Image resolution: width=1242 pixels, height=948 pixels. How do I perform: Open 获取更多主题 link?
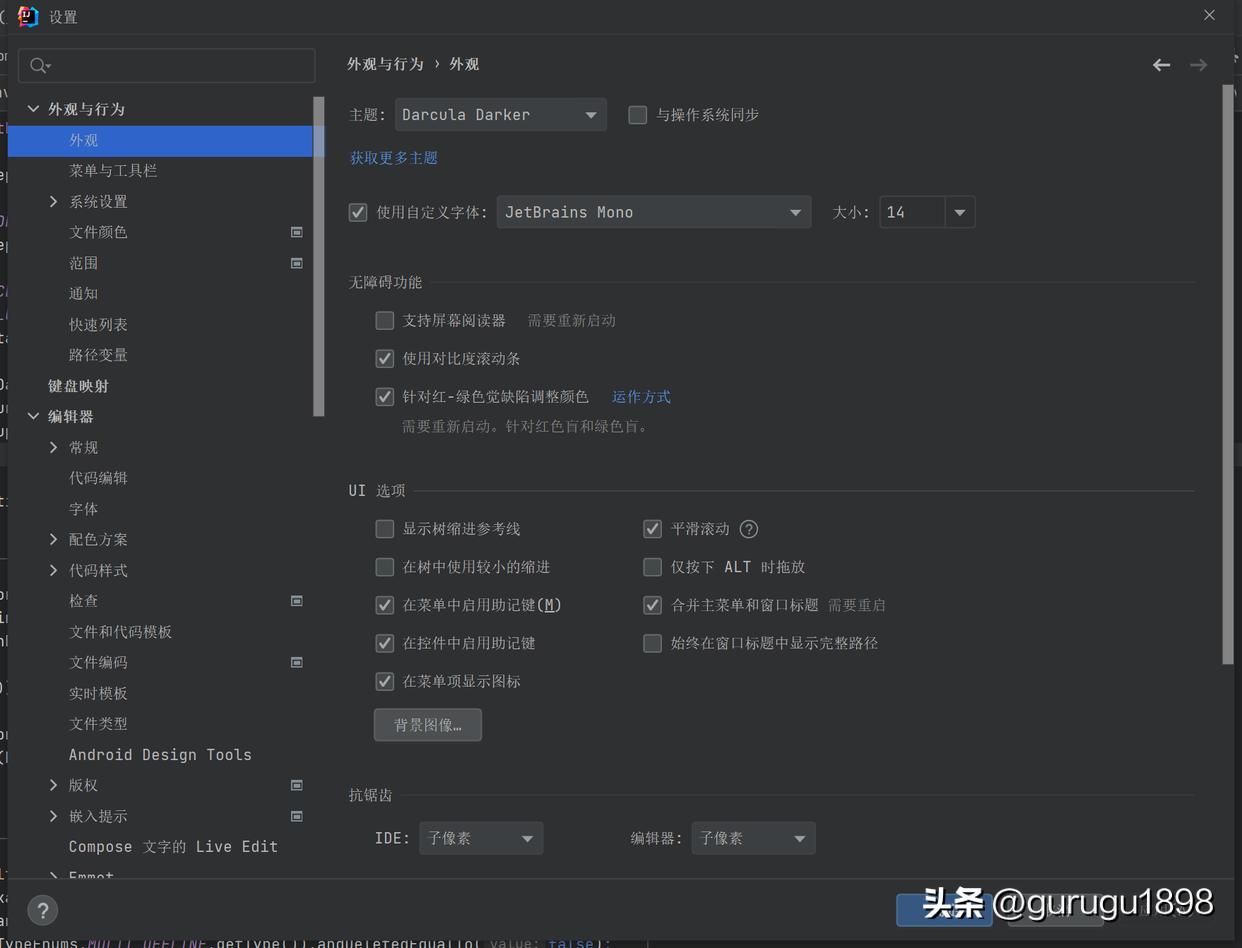pos(393,157)
